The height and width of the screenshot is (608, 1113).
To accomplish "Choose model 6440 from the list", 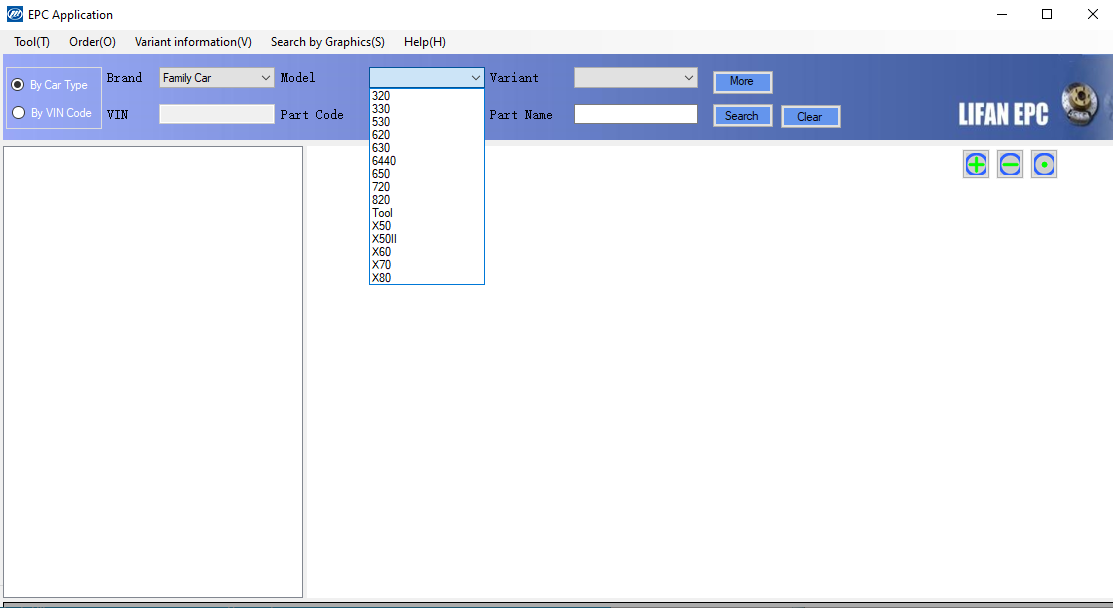I will tap(427, 160).
